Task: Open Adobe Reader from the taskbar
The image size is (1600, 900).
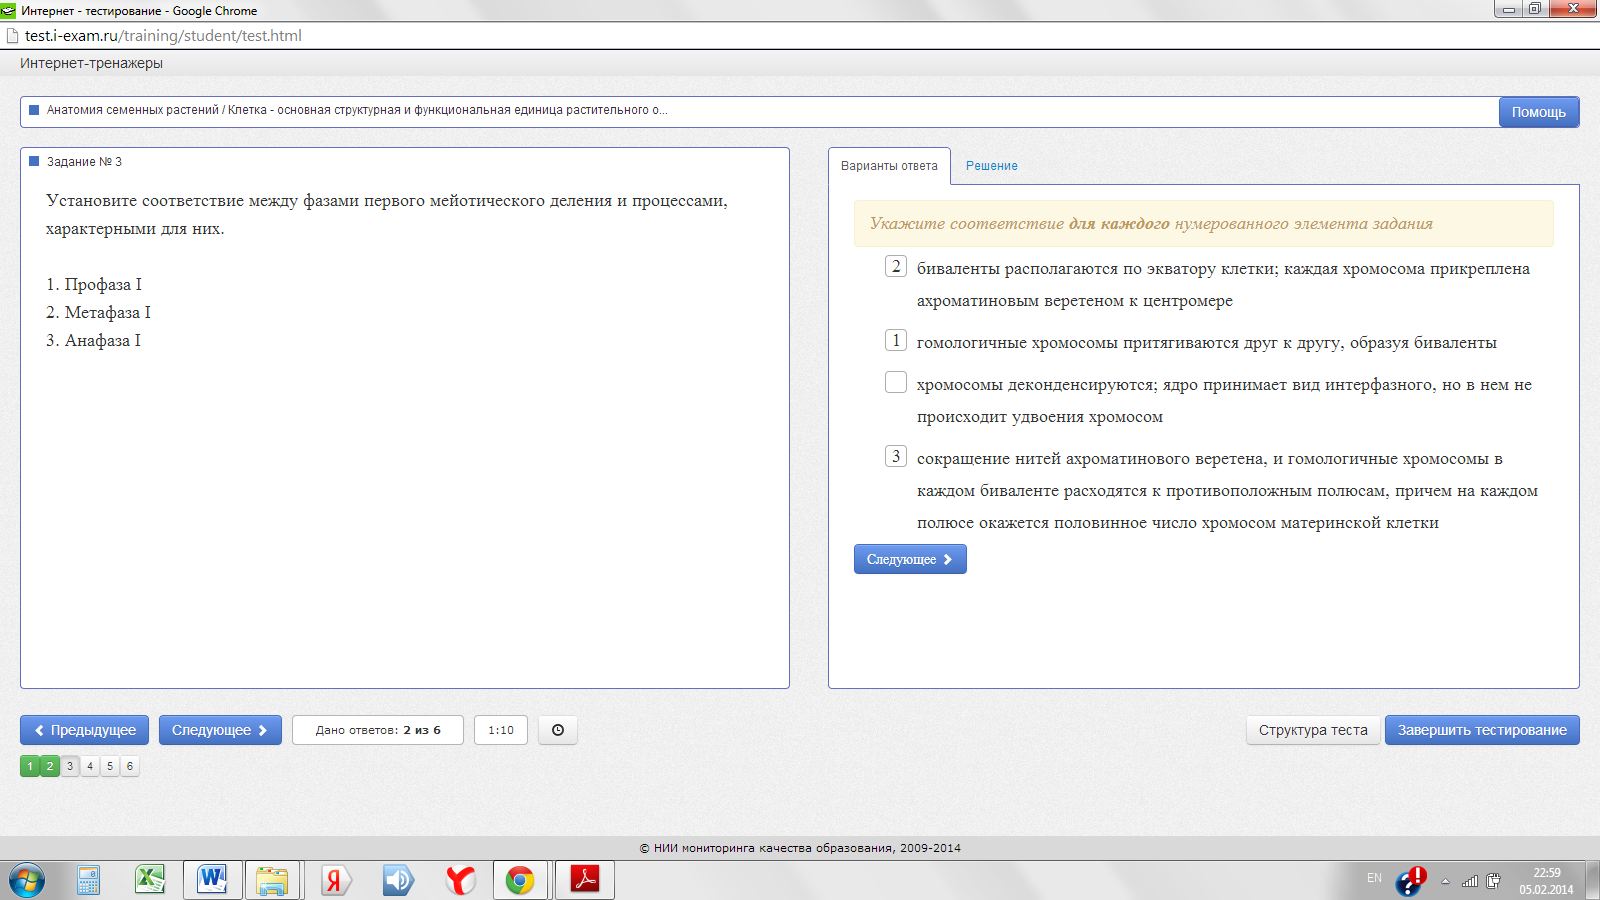Action: 585,880
